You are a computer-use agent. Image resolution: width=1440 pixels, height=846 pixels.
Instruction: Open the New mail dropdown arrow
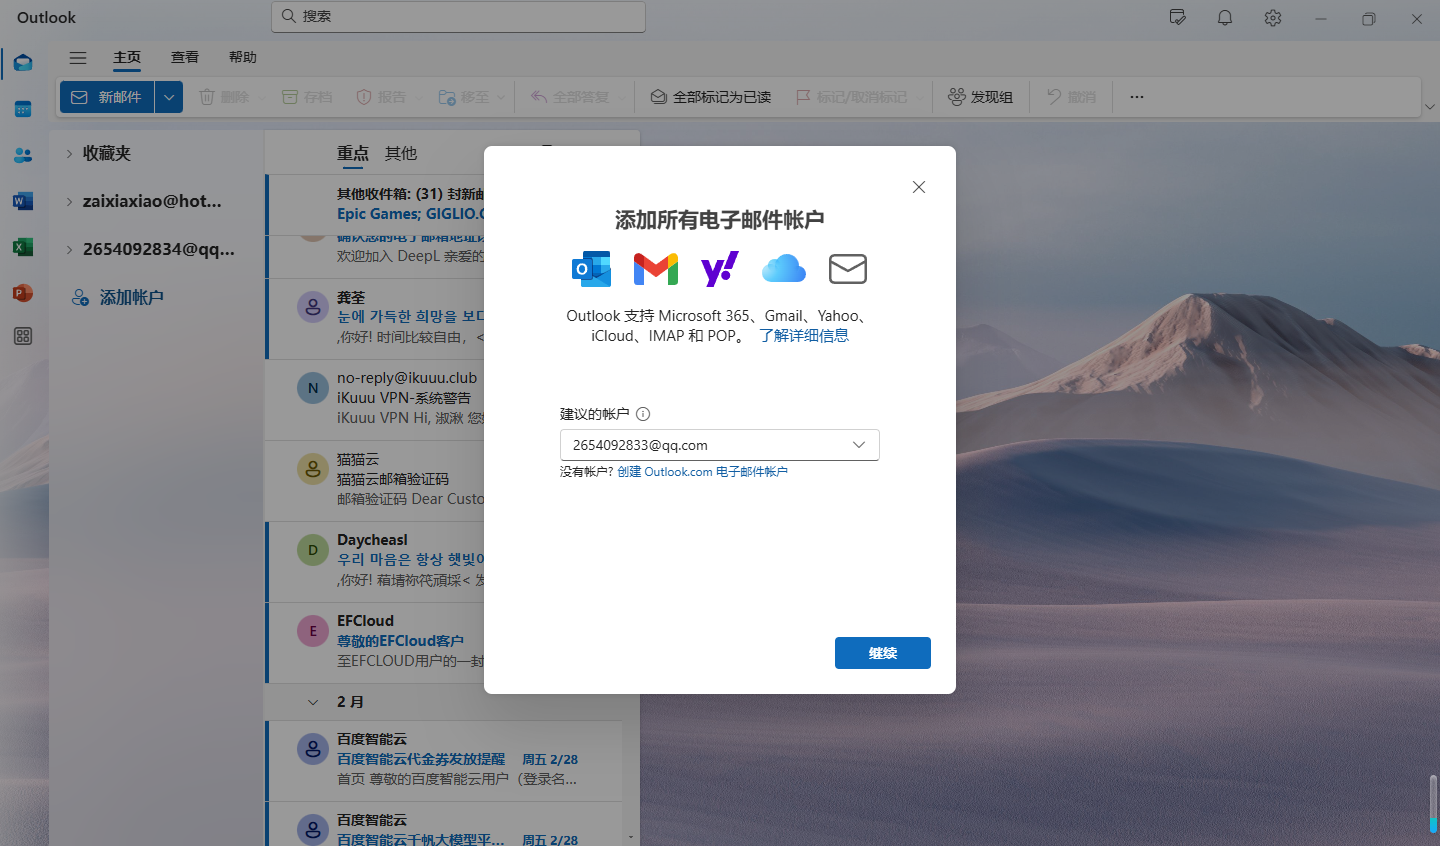click(x=169, y=97)
